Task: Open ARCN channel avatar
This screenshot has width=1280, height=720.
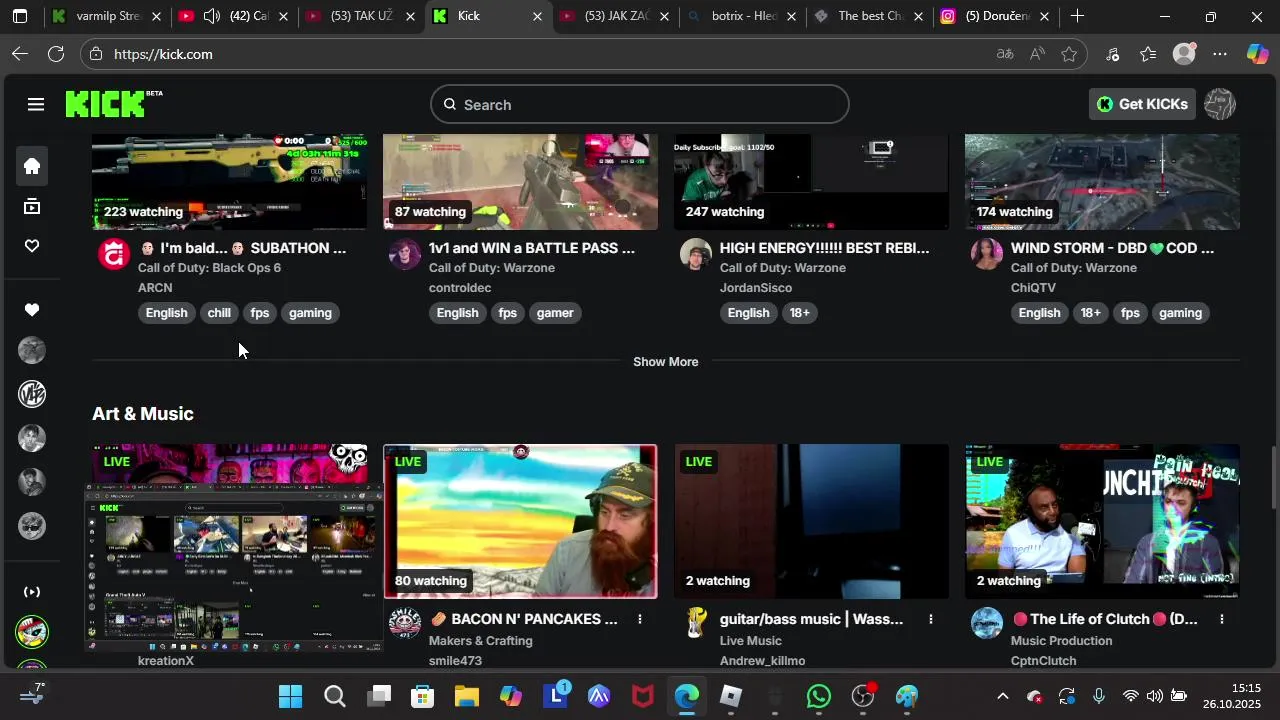Action: pos(114,254)
